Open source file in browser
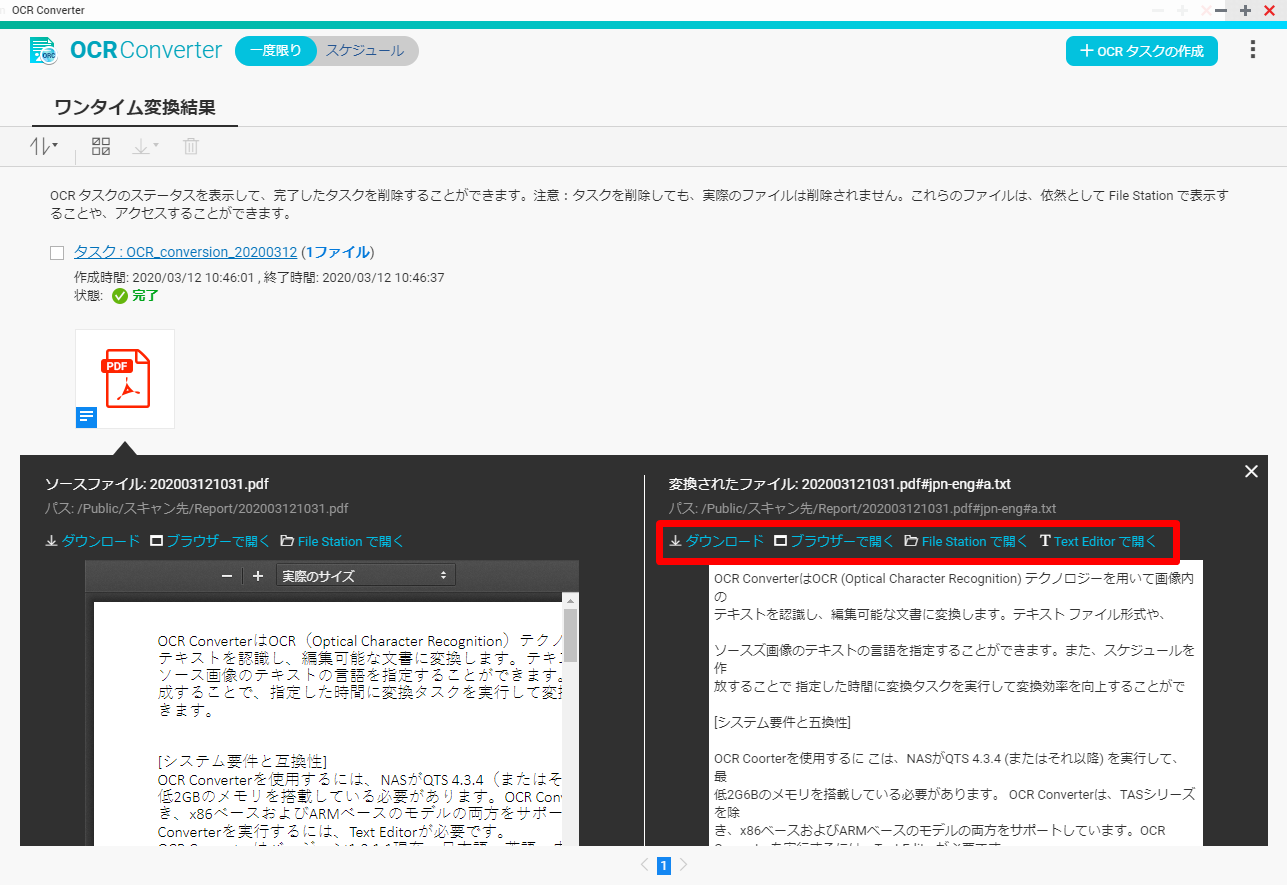The image size is (1287, 885). 210,541
